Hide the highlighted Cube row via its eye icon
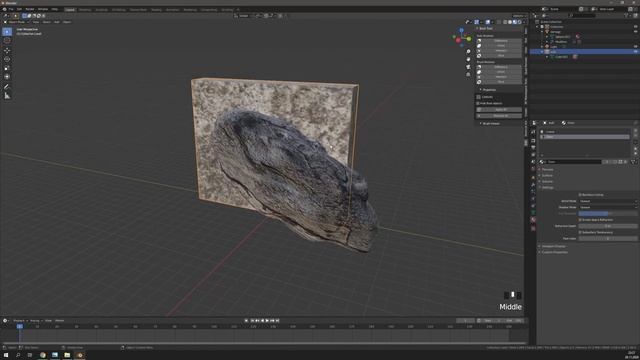 pyautogui.click(x=636, y=52)
